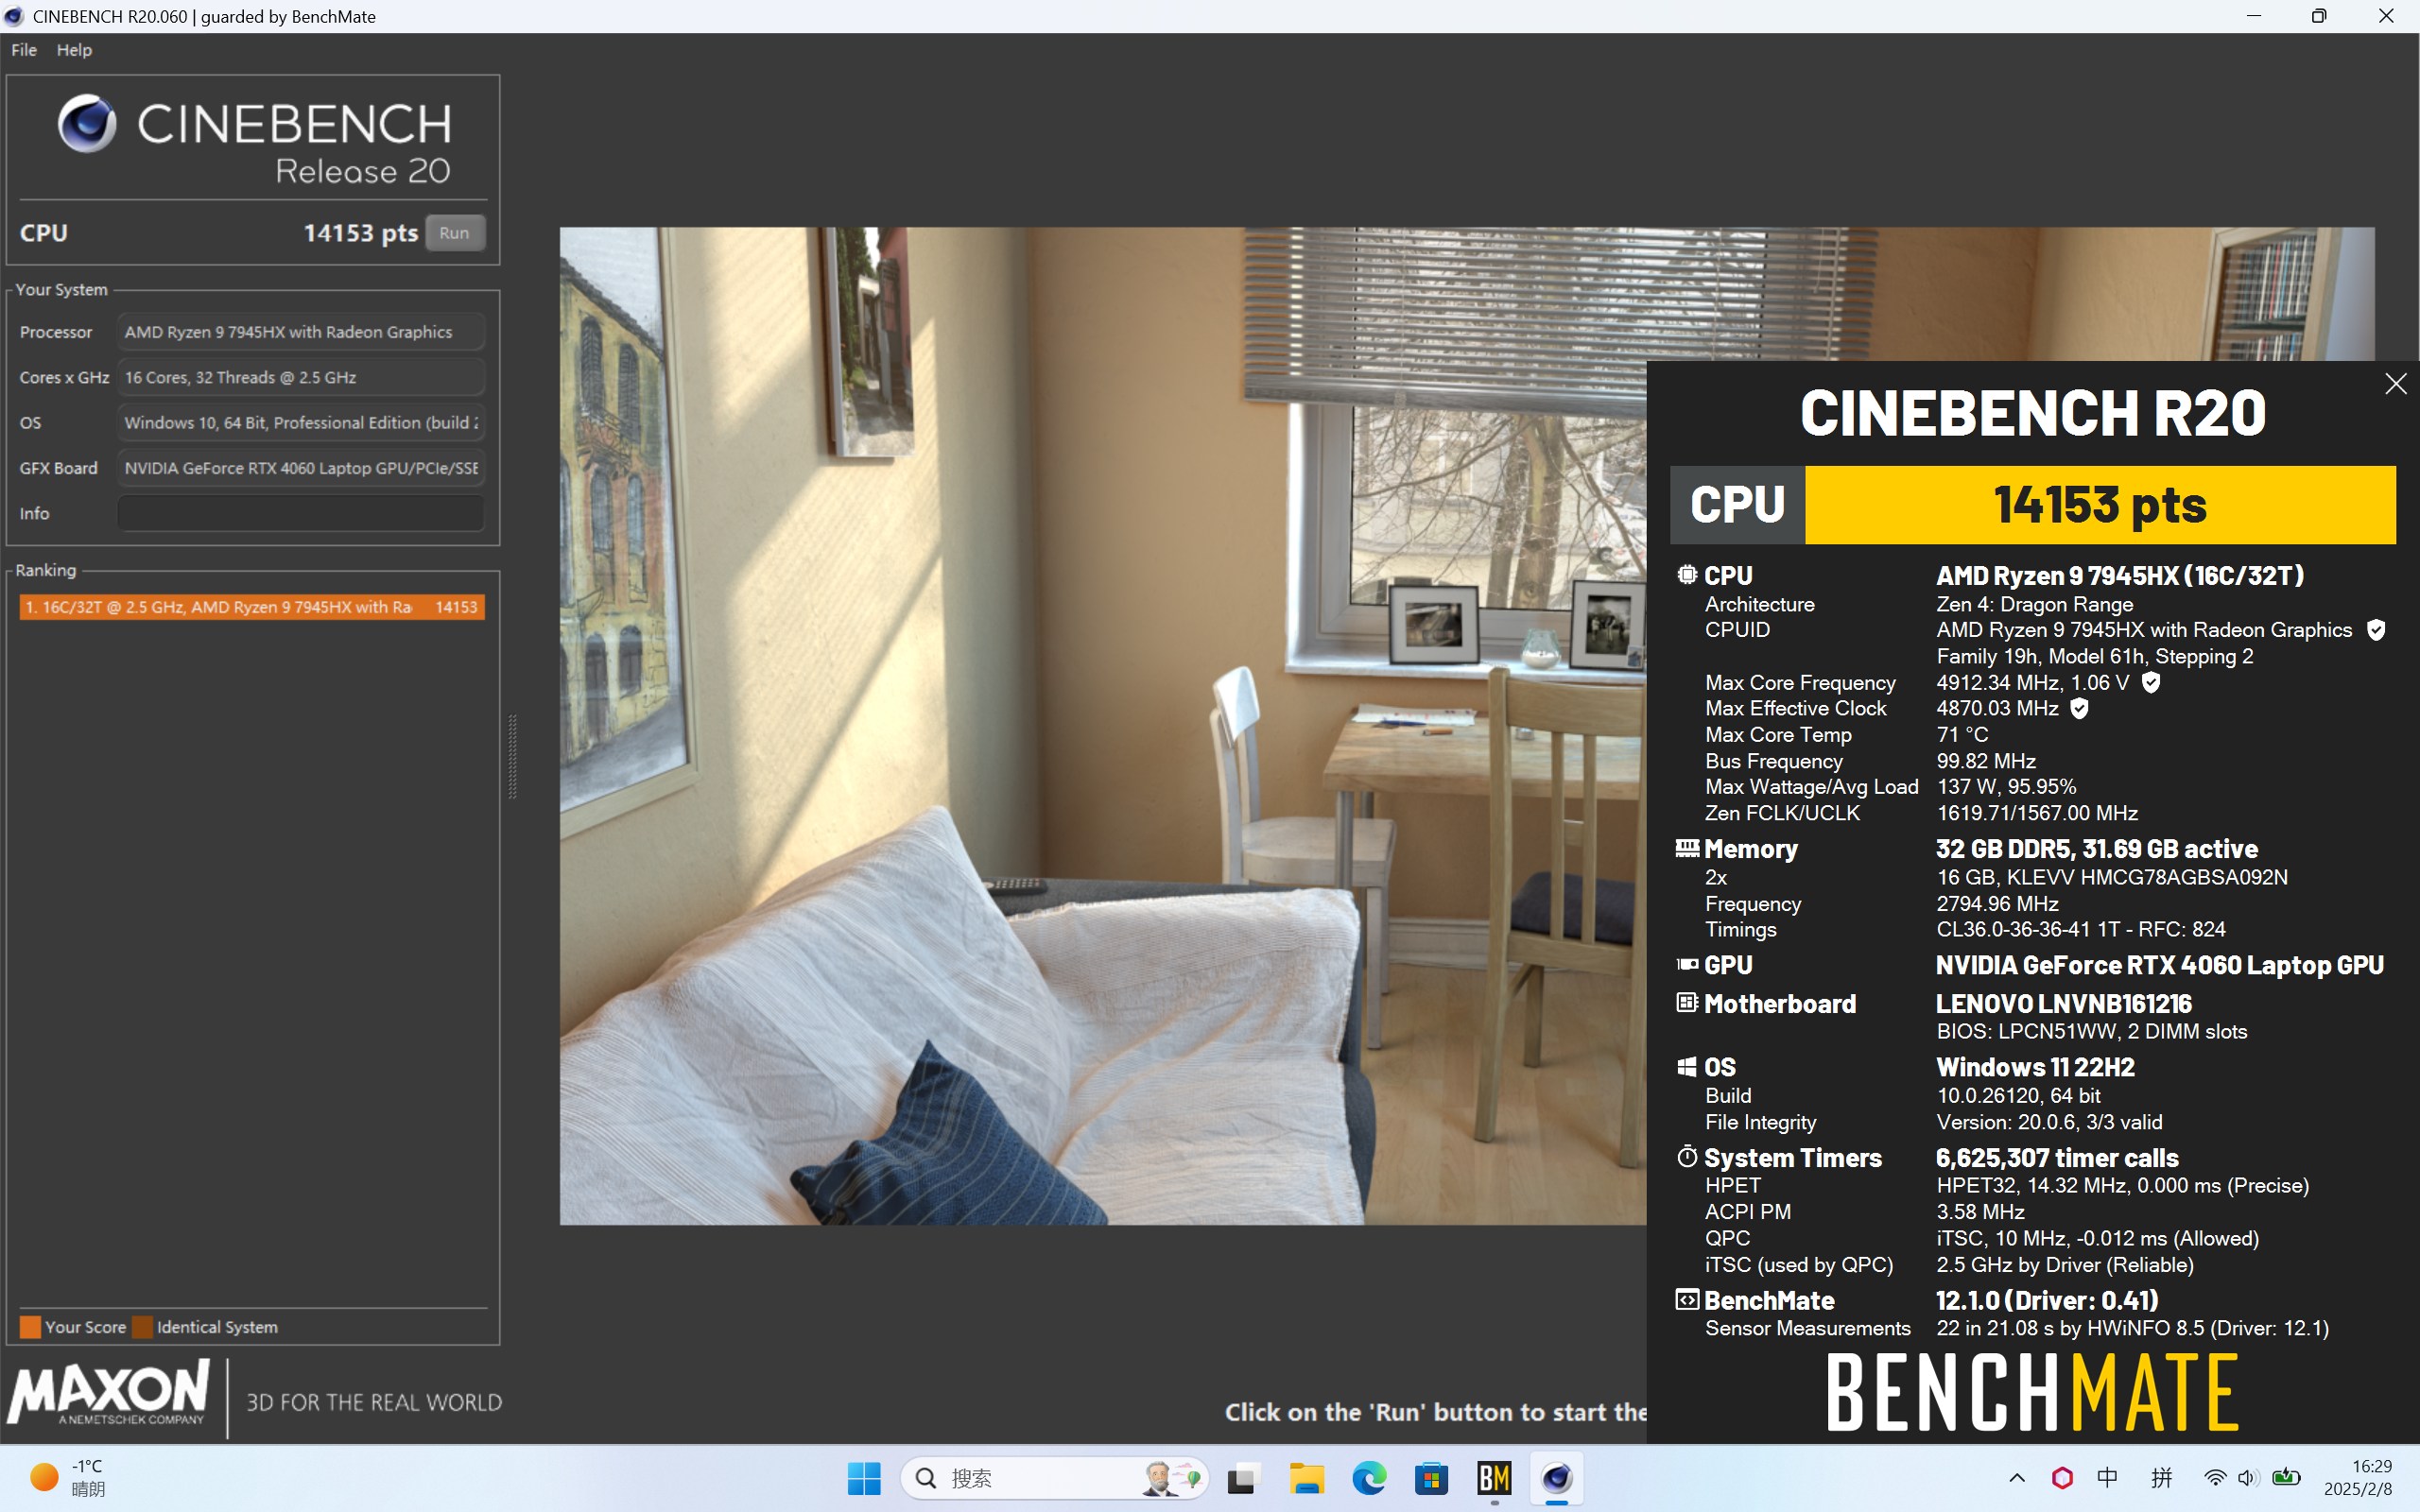Open Microsoft Edge from taskbar
This screenshot has width=2420, height=1512.
coord(1369,1478)
